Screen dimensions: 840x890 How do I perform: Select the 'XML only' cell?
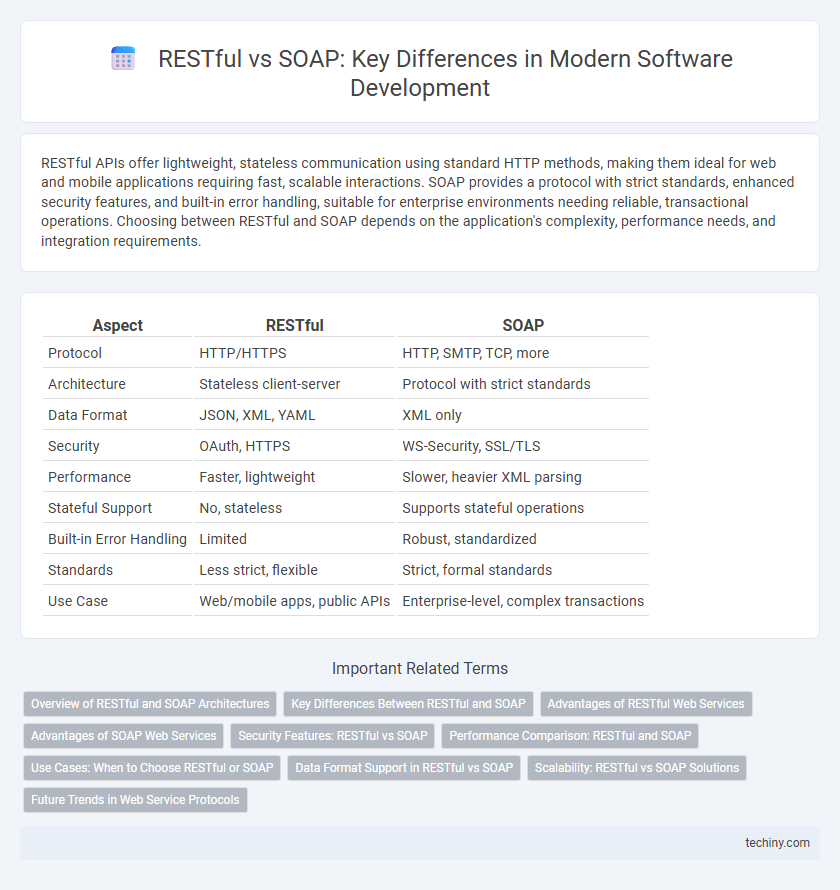click(x=523, y=415)
